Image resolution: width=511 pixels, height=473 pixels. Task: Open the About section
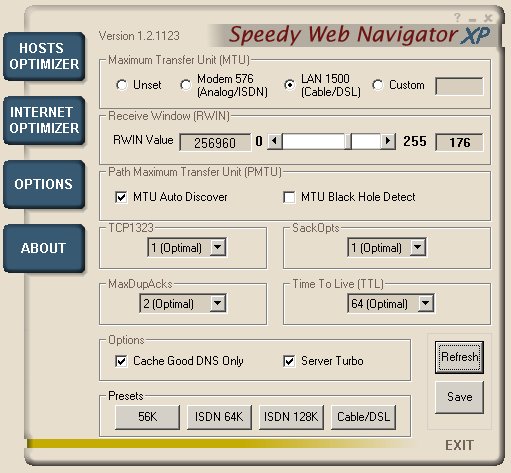coord(44,248)
